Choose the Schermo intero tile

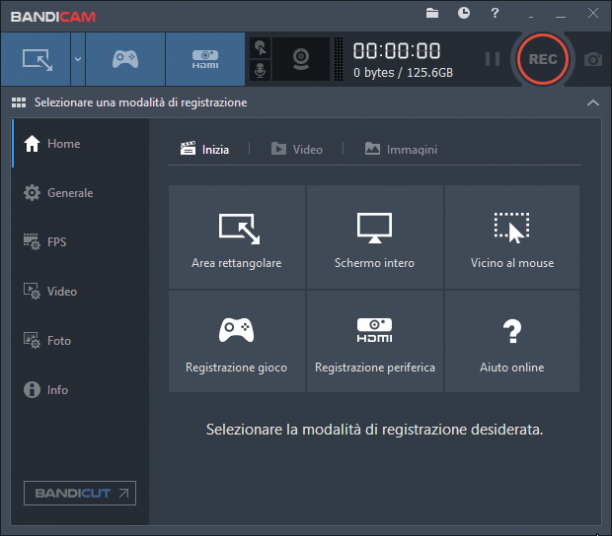point(375,237)
